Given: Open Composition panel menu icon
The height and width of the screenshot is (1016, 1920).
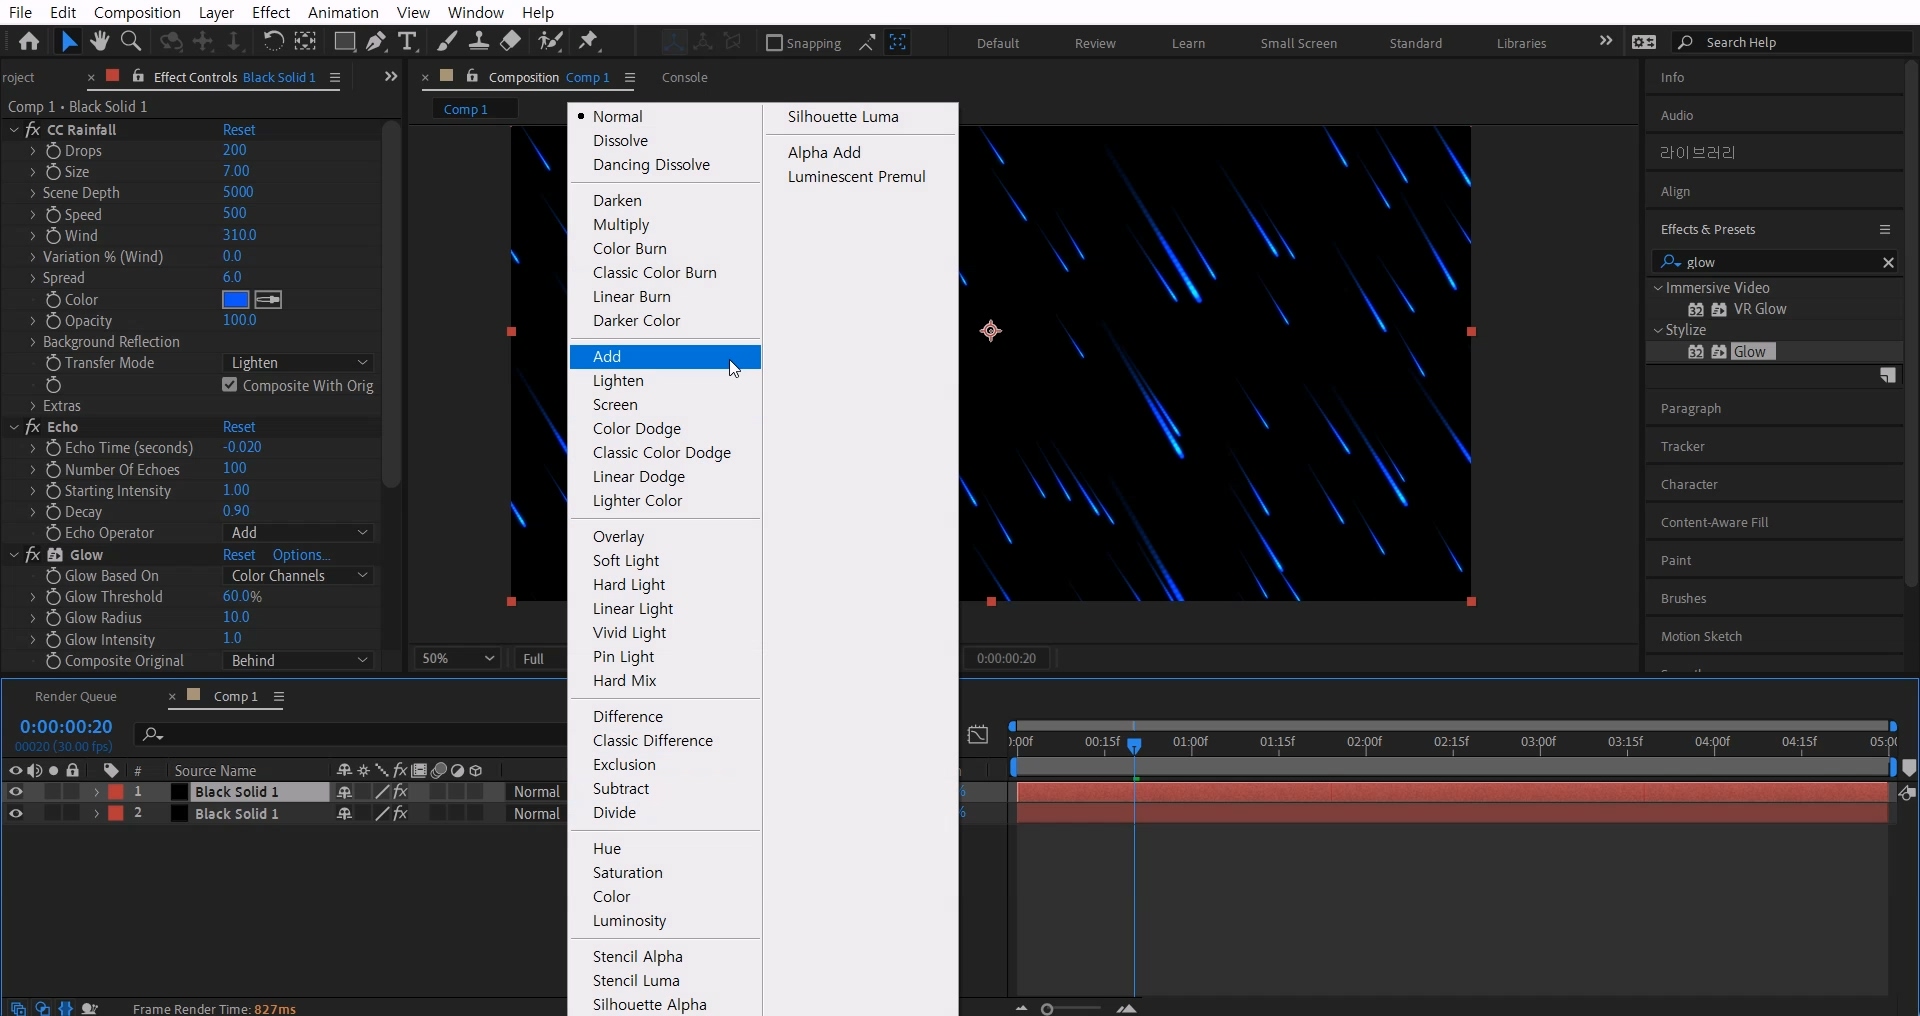Looking at the screenshot, I should 630,77.
